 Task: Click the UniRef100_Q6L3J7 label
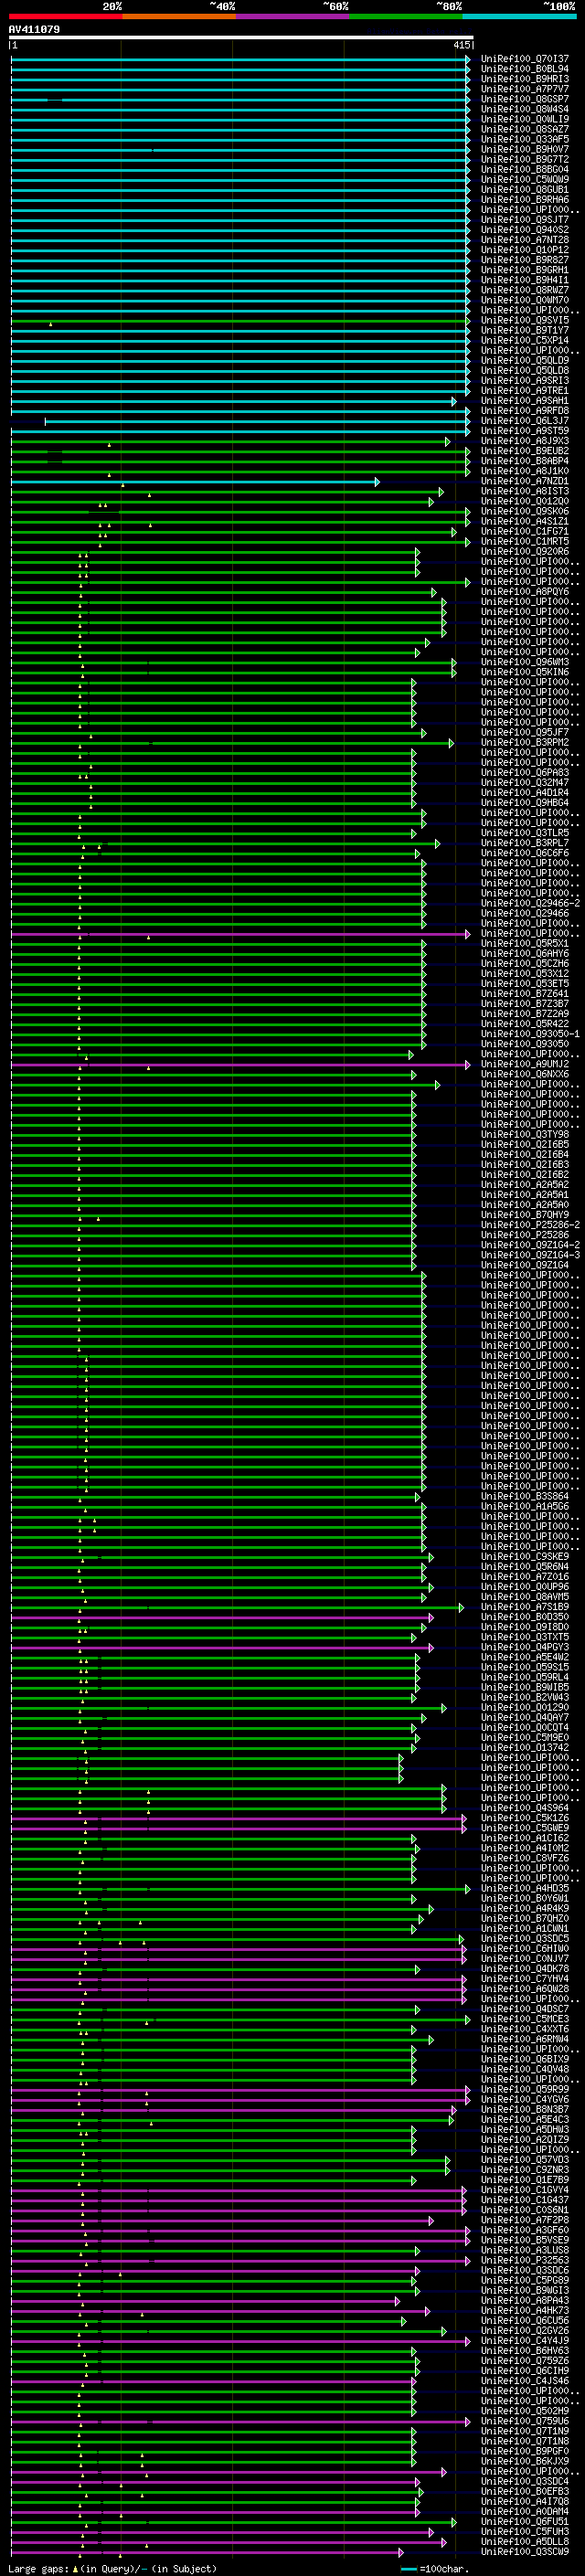[525, 421]
